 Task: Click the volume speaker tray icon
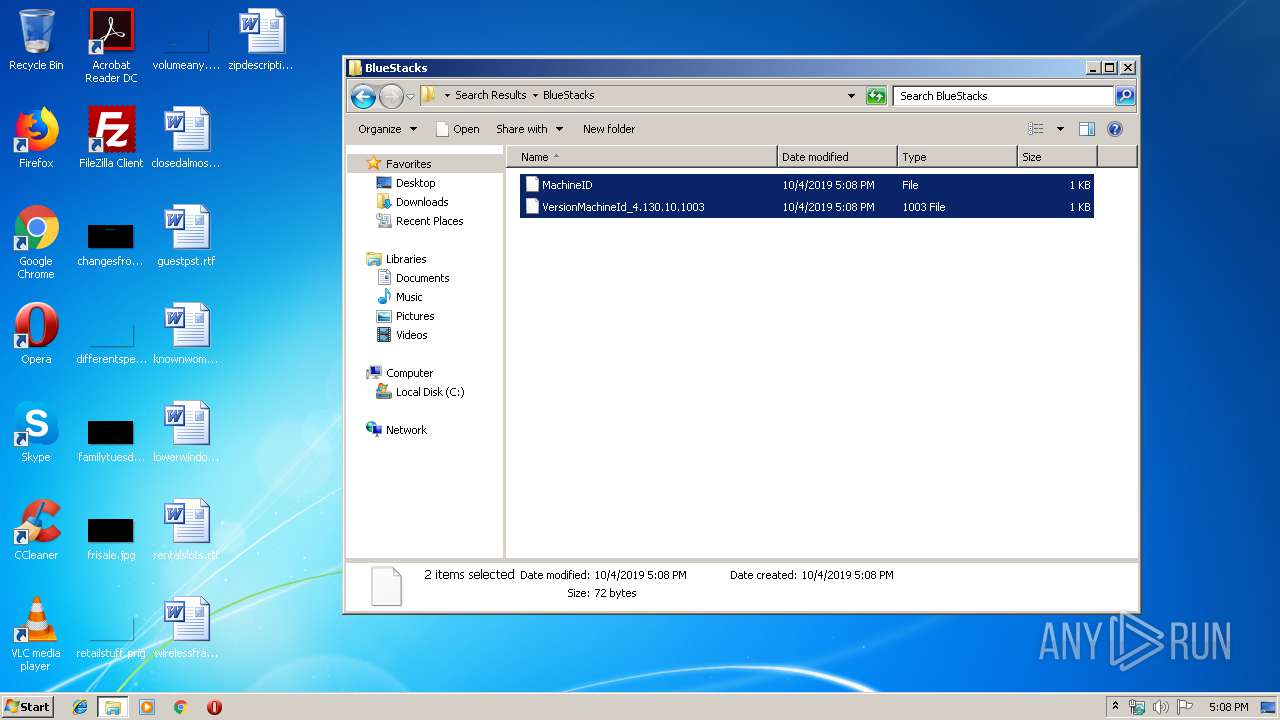point(1161,707)
